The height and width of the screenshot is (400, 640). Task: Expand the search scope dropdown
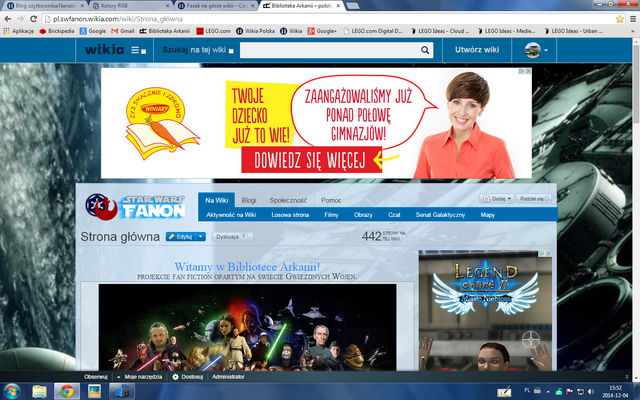[x=231, y=51]
